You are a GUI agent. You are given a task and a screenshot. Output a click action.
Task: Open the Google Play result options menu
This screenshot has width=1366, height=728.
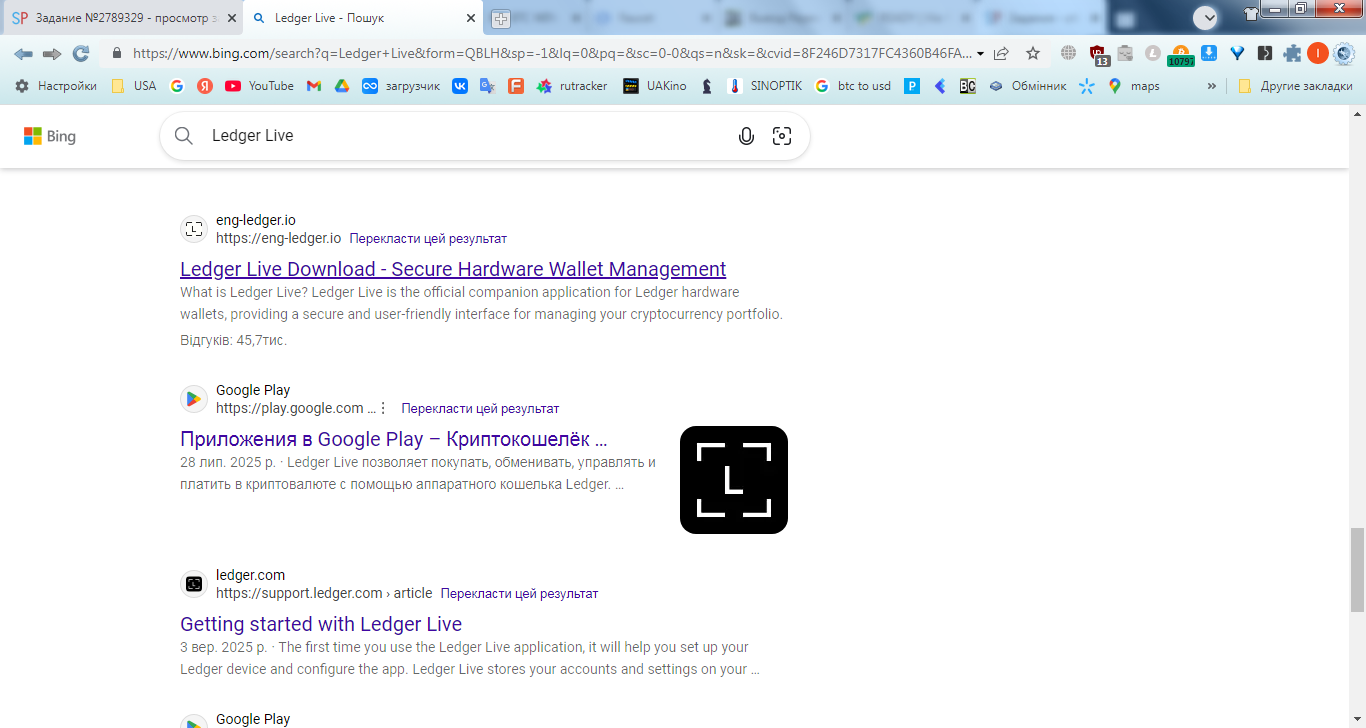tap(383, 408)
